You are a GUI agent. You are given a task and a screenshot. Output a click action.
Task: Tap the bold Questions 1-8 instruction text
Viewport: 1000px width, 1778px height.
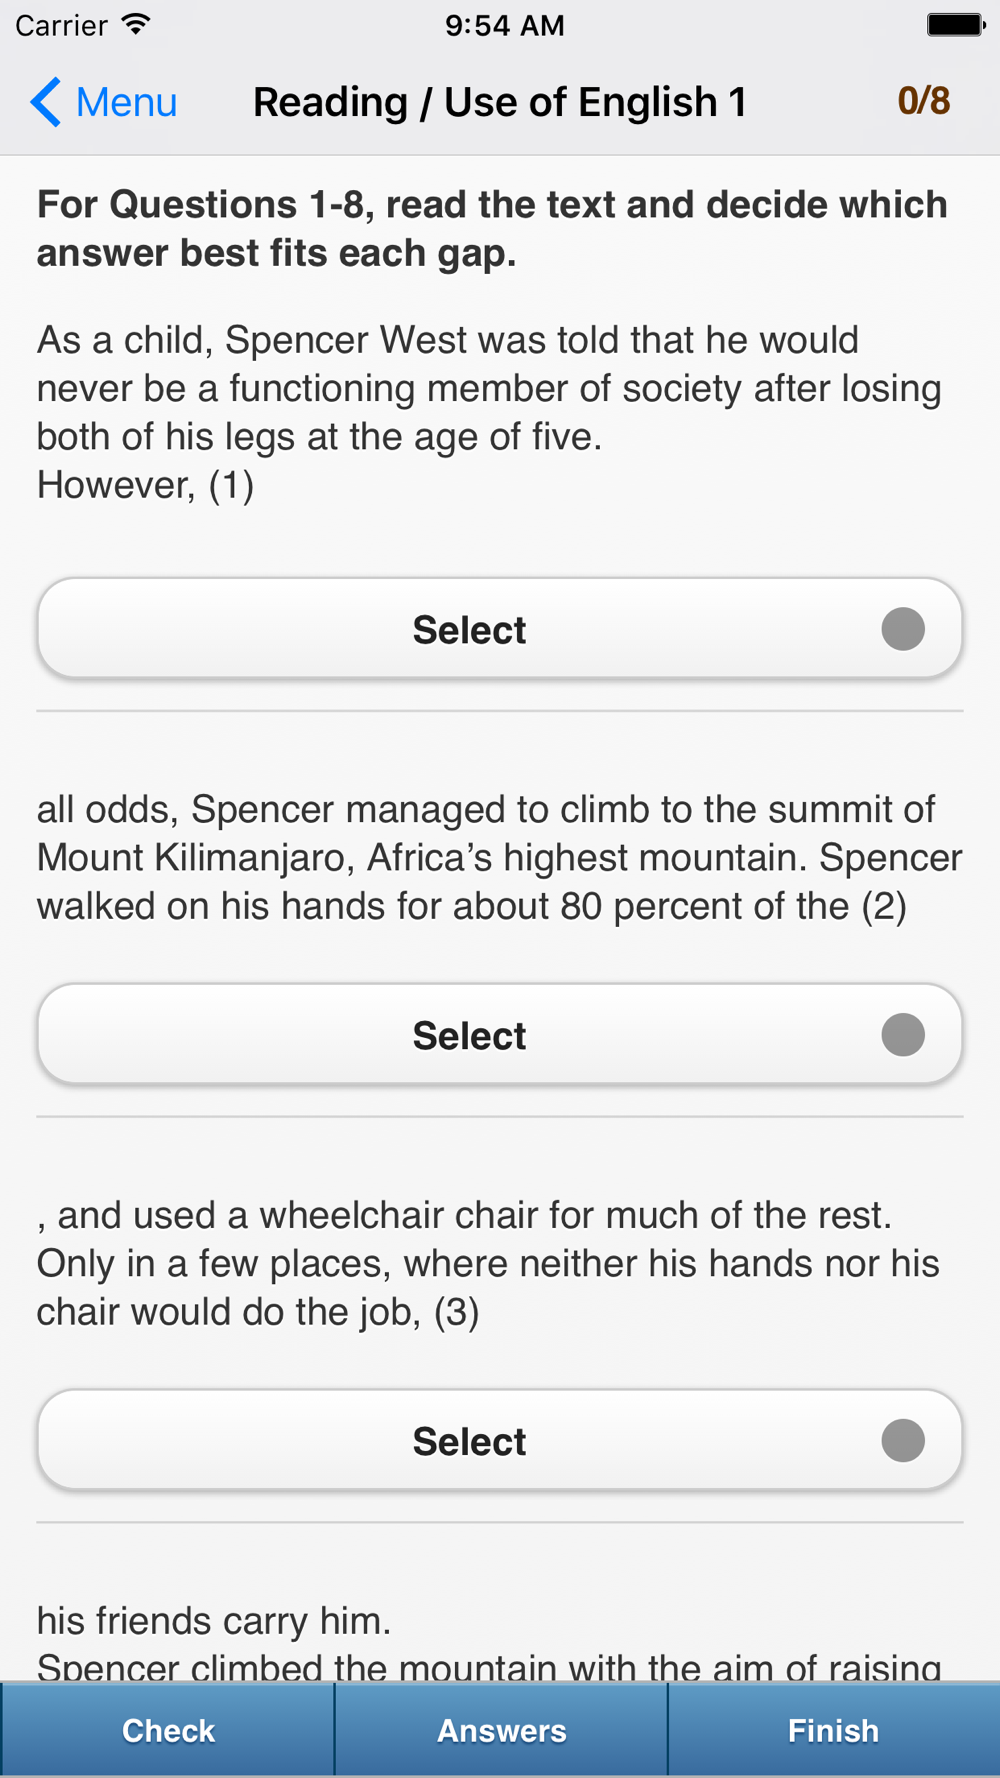pyautogui.click(x=492, y=229)
